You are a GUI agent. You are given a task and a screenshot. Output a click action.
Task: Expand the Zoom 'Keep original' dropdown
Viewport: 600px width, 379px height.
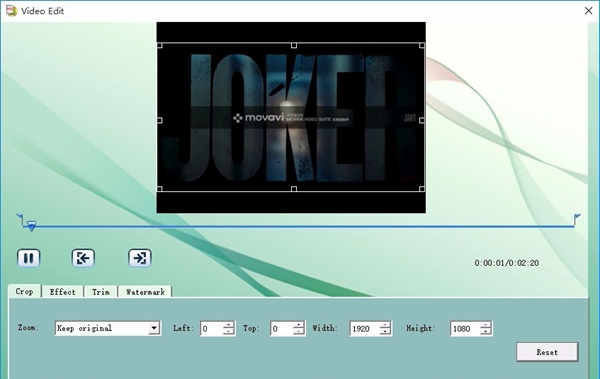tap(154, 328)
